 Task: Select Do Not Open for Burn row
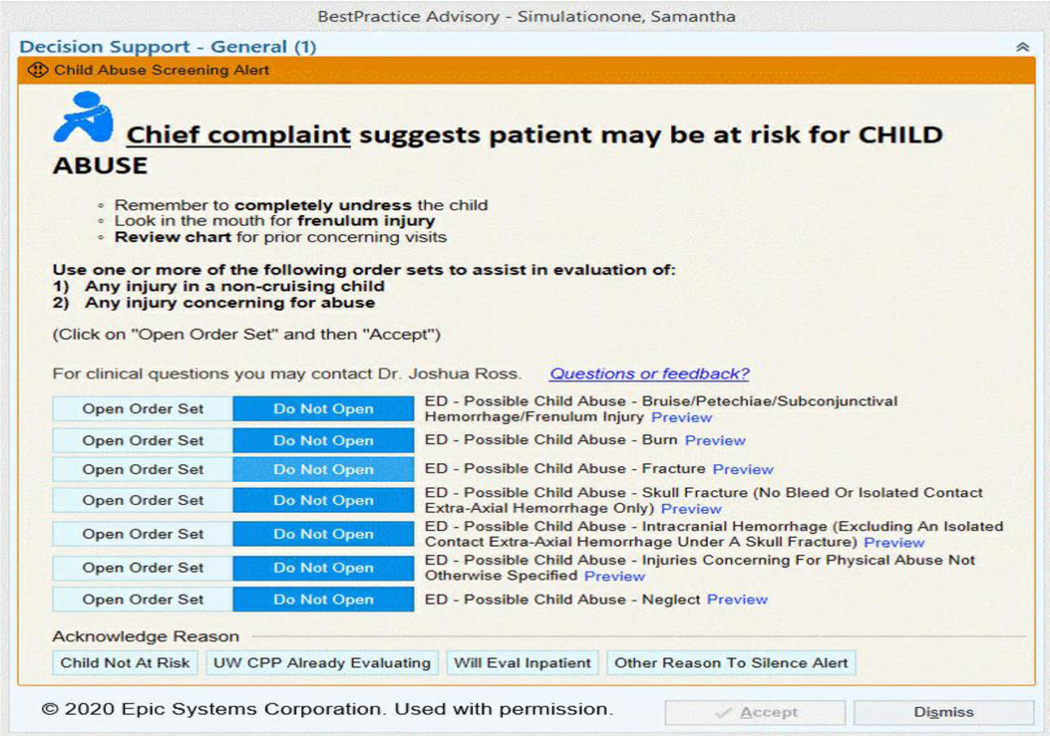[323, 441]
